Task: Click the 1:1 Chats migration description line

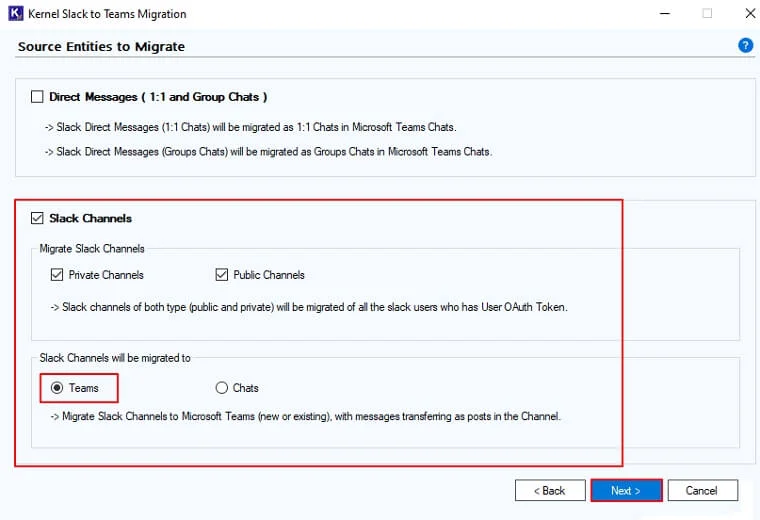Action: pos(251,127)
